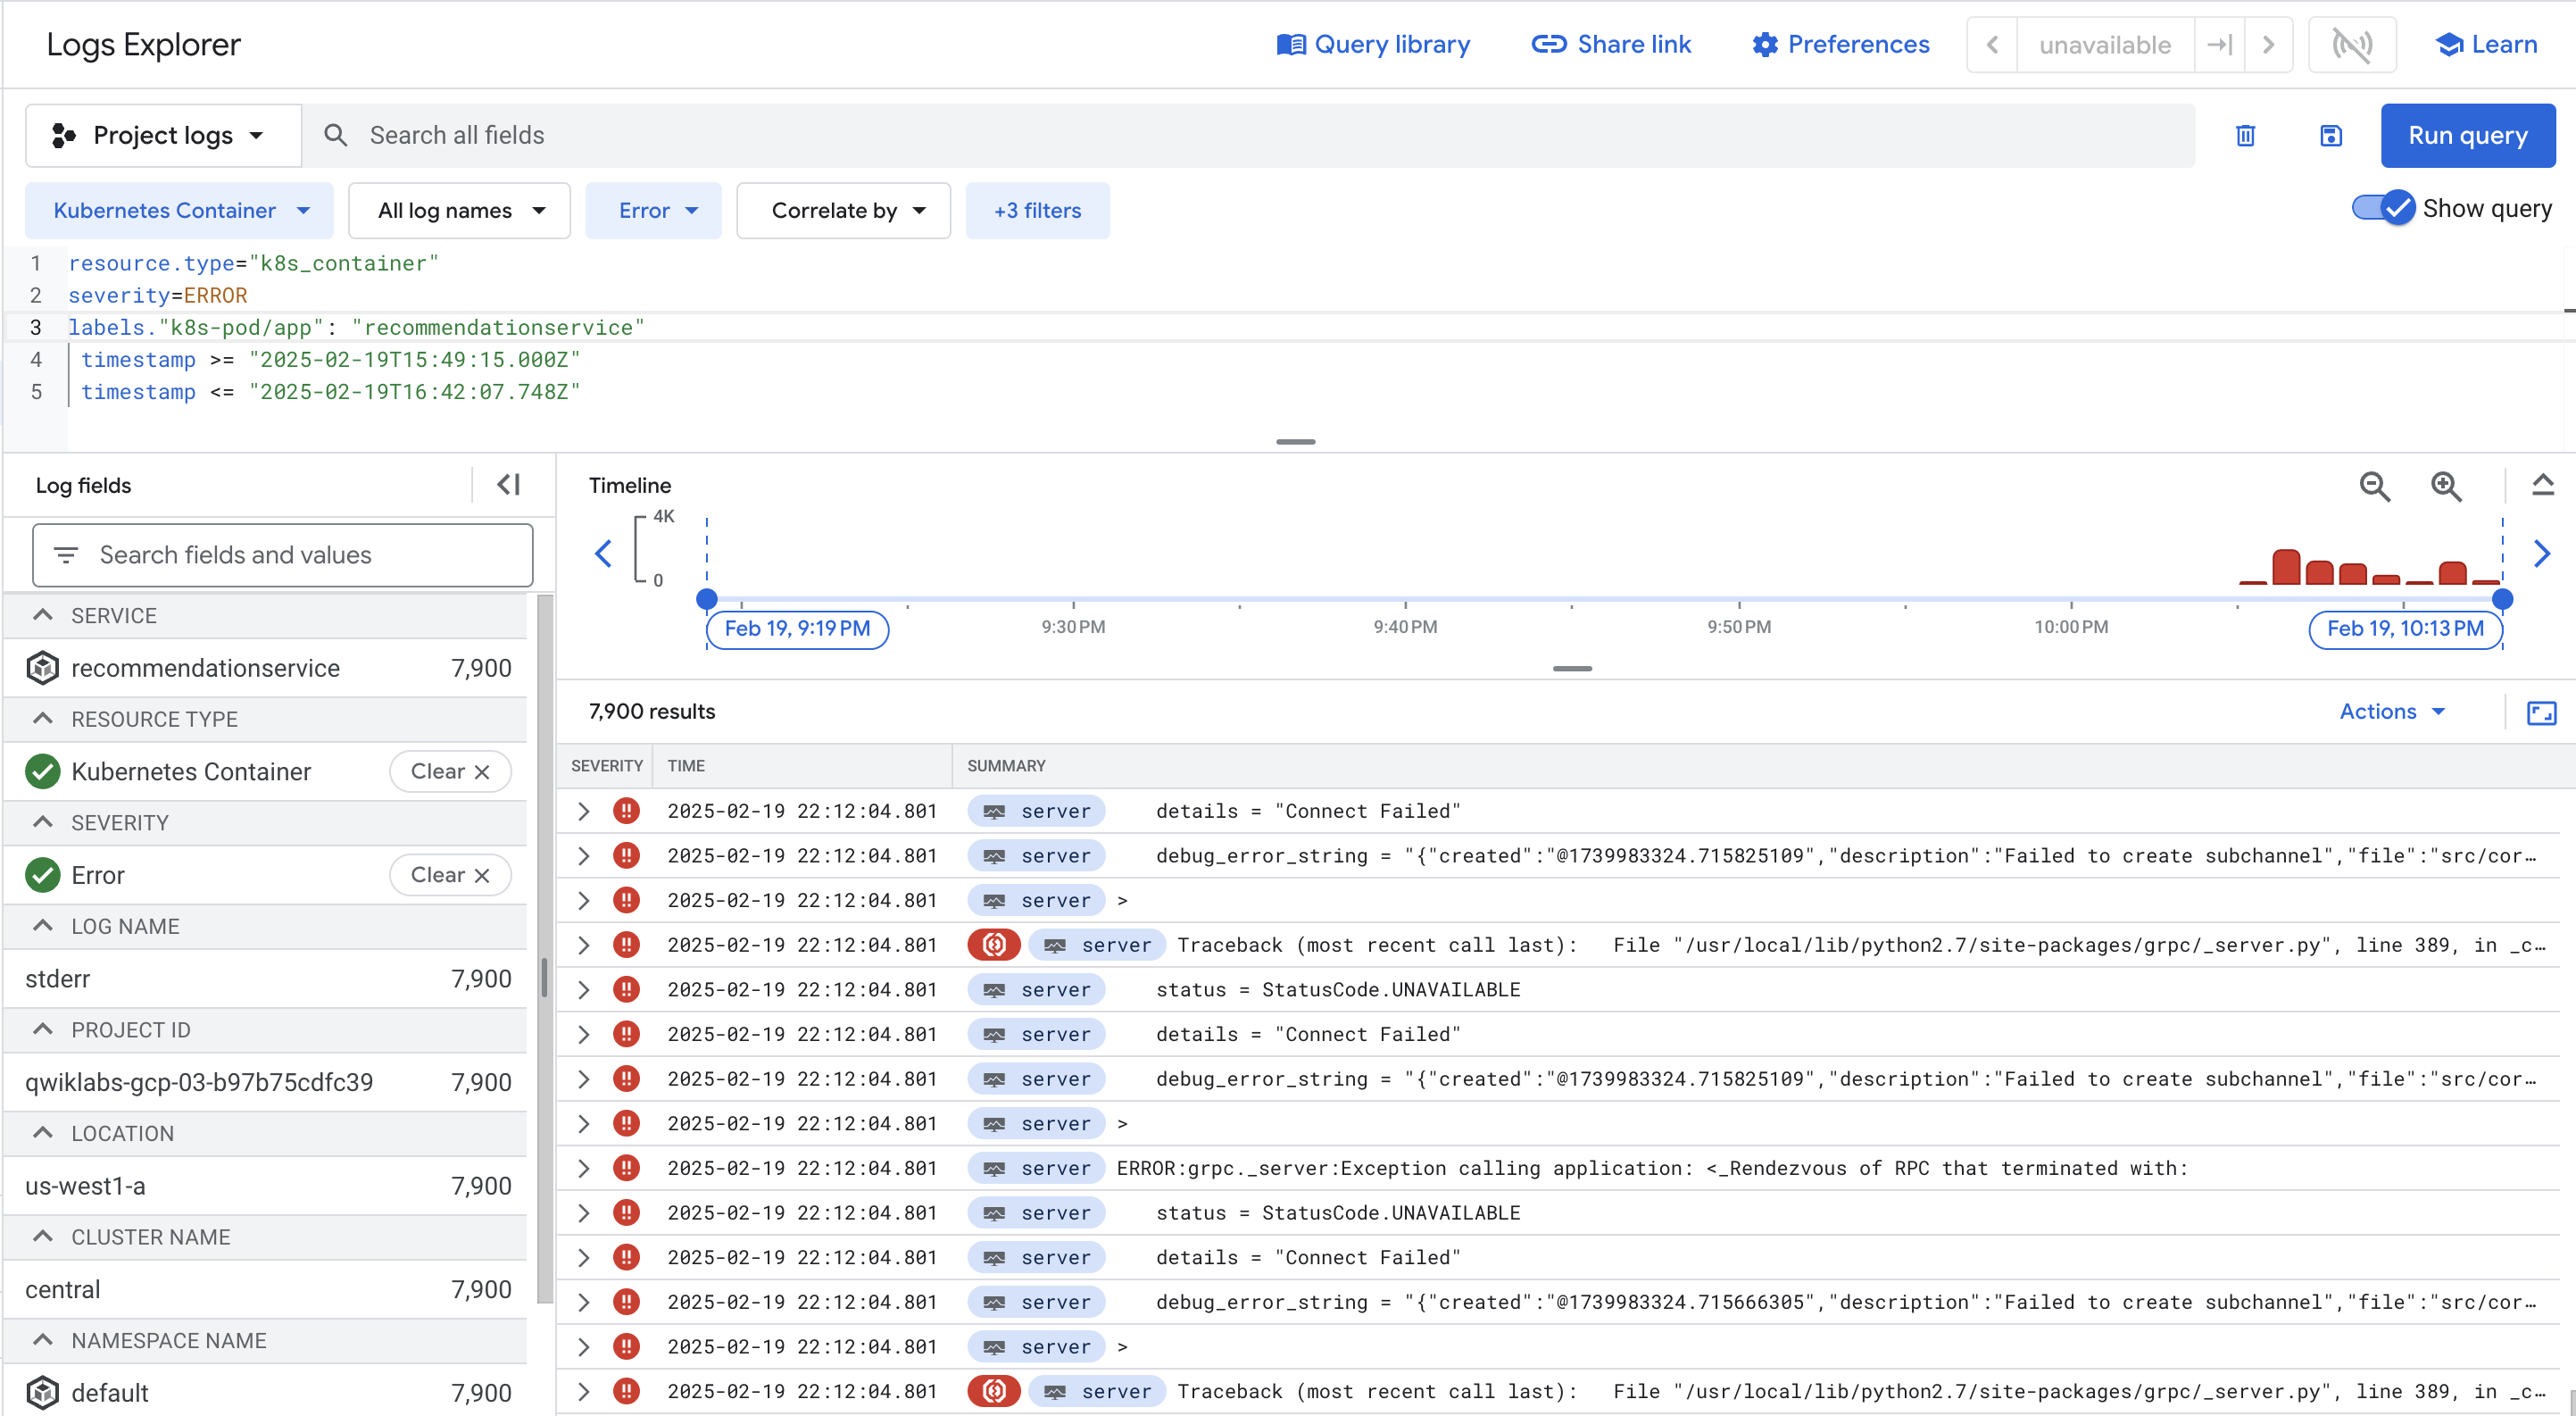Image resolution: width=2576 pixels, height=1416 pixels.
Task: Toggle the Show query switch
Action: tap(2383, 208)
